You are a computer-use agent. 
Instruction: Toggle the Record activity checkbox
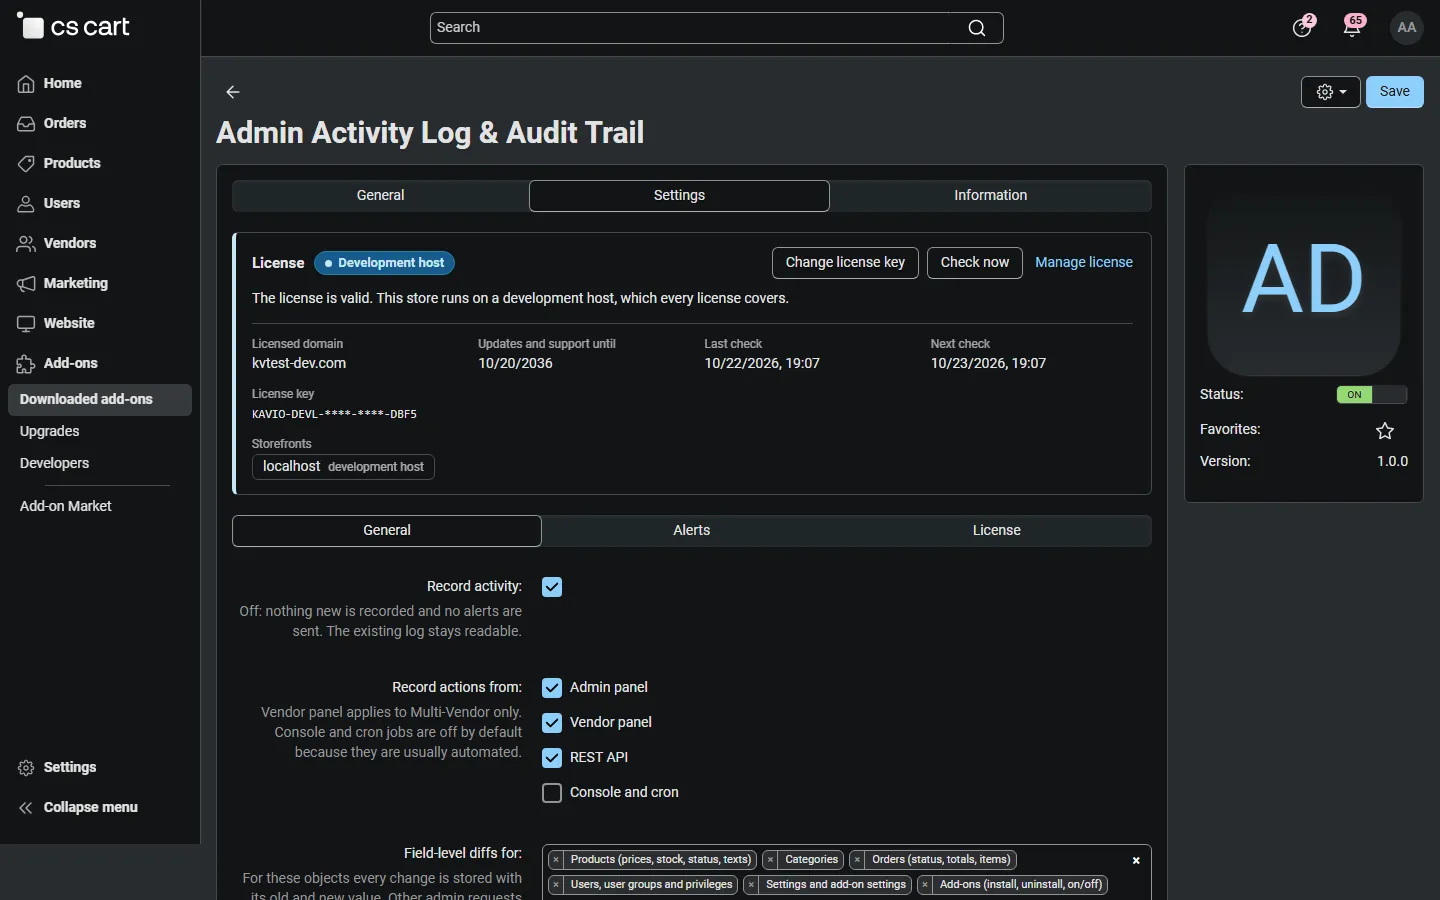[x=552, y=587]
